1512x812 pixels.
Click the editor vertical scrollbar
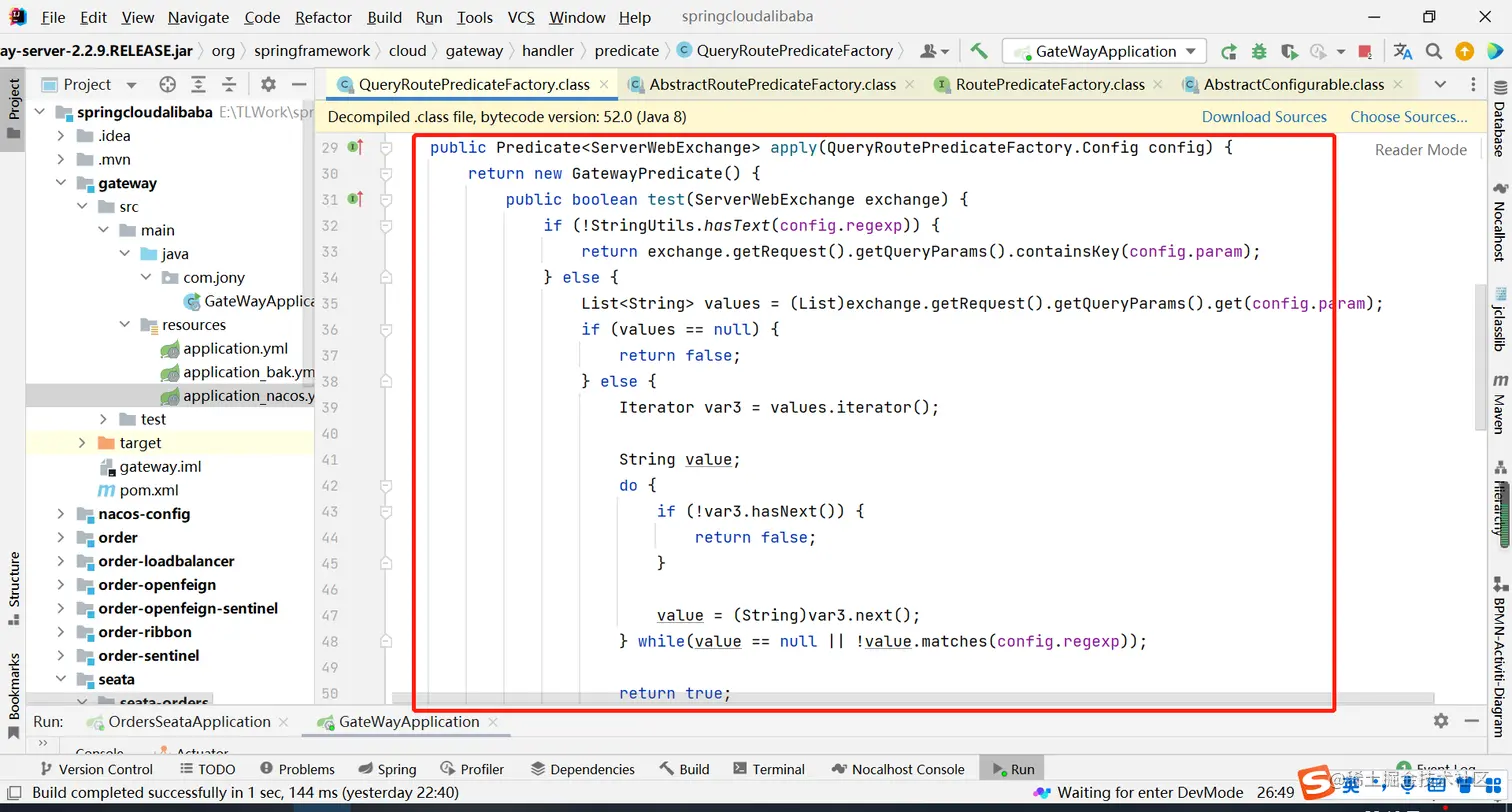point(1480,358)
